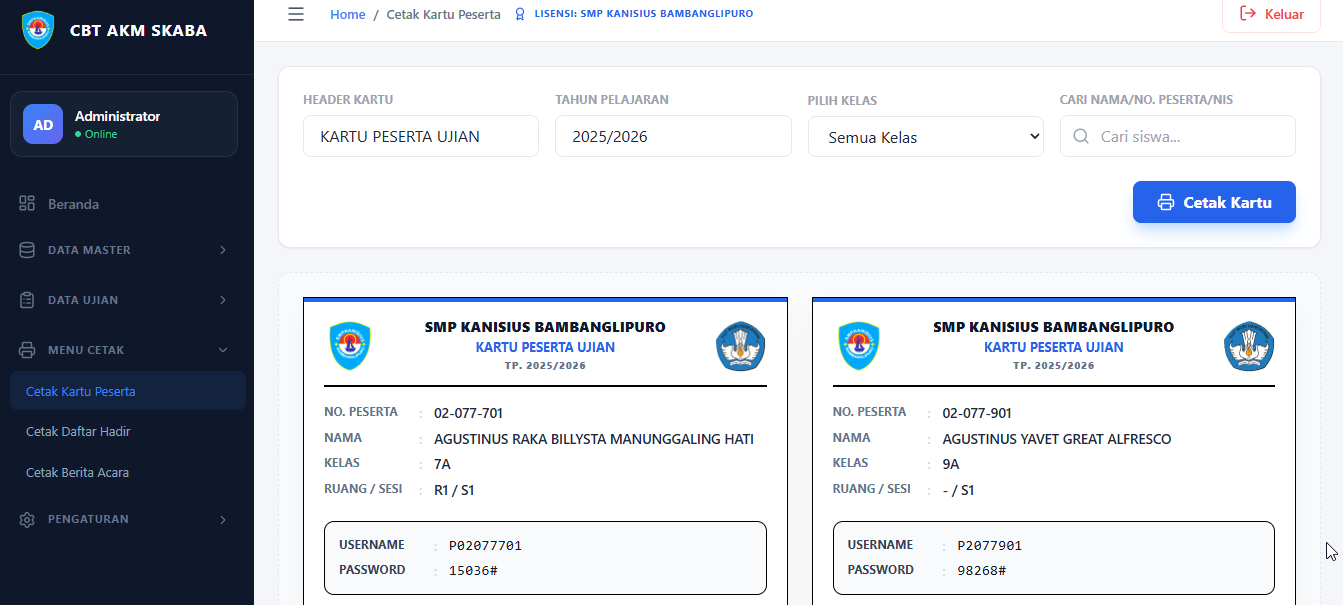Select Cetak Kartu Peserta menu item

click(x=128, y=391)
